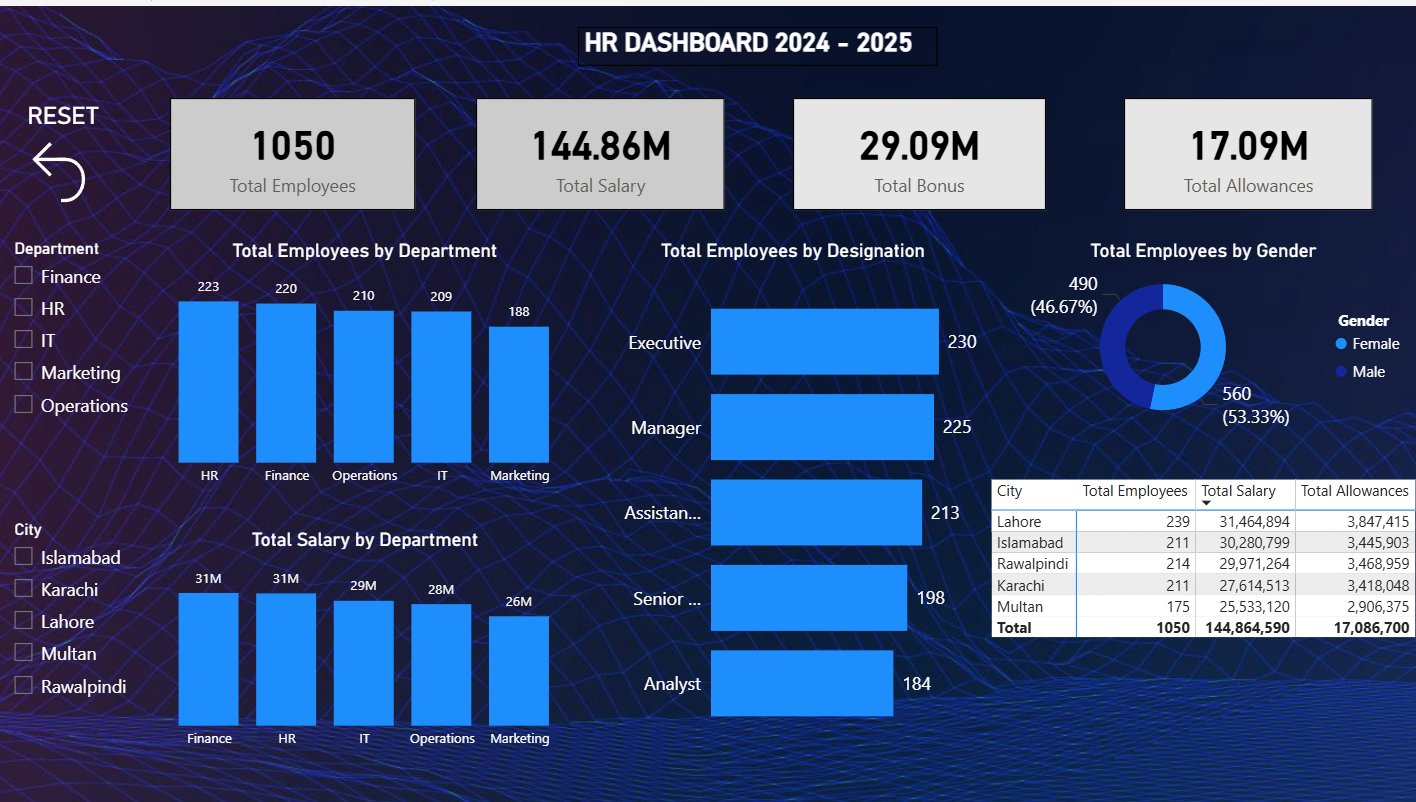Tick the Karachi city checkbox
The height and width of the screenshot is (802, 1416).
23,589
